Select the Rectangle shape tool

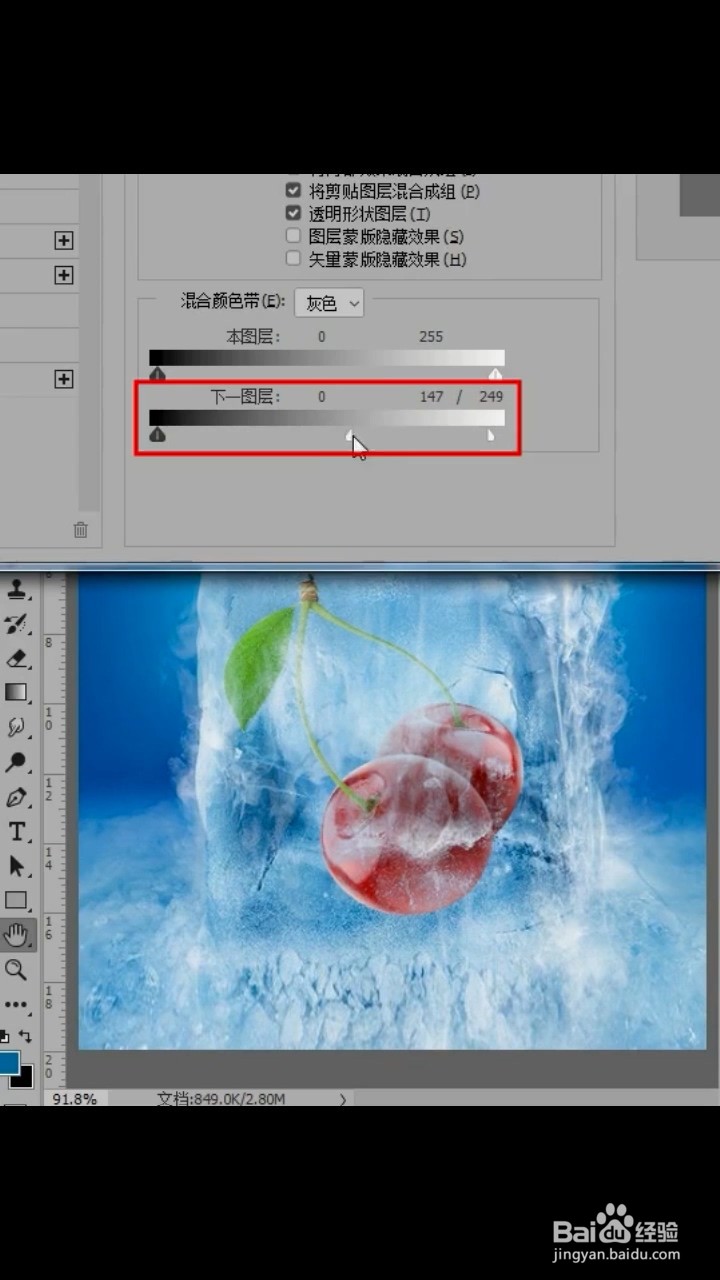click(x=17, y=900)
